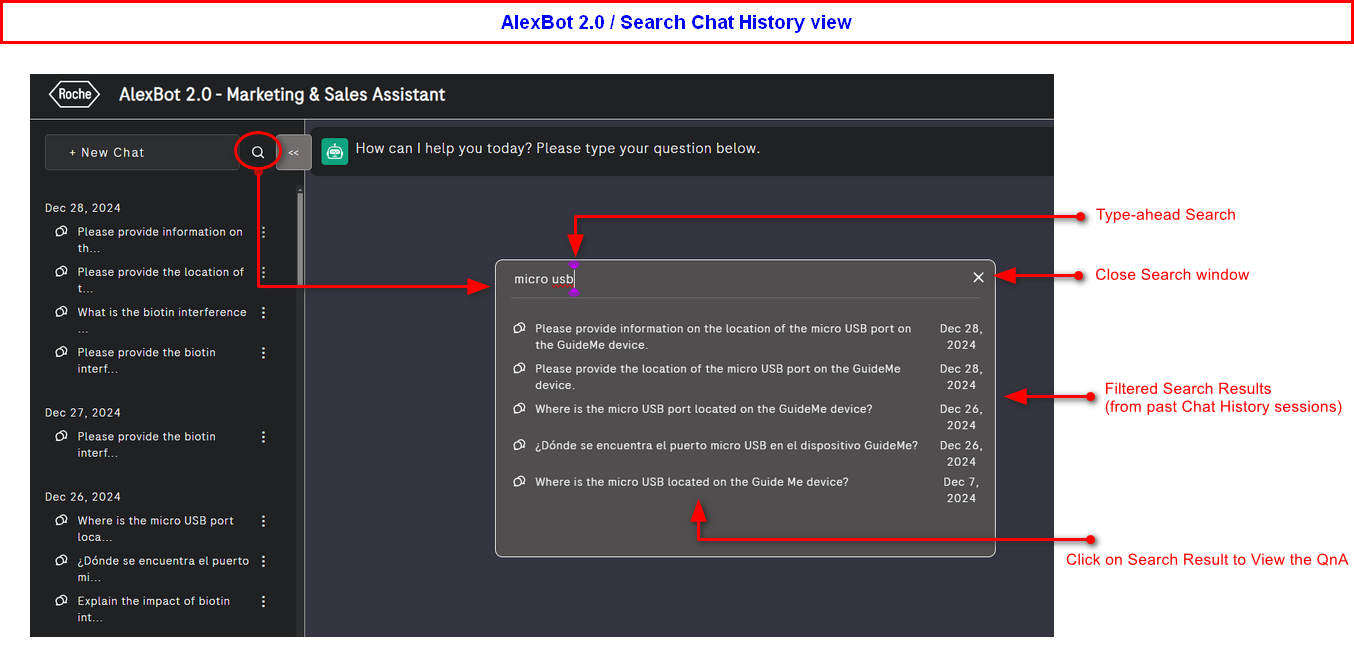The width and height of the screenshot is (1354, 665).
Task: Open options for Dec 27 'Please provide the biotin interf...' chat
Action: 264,436
